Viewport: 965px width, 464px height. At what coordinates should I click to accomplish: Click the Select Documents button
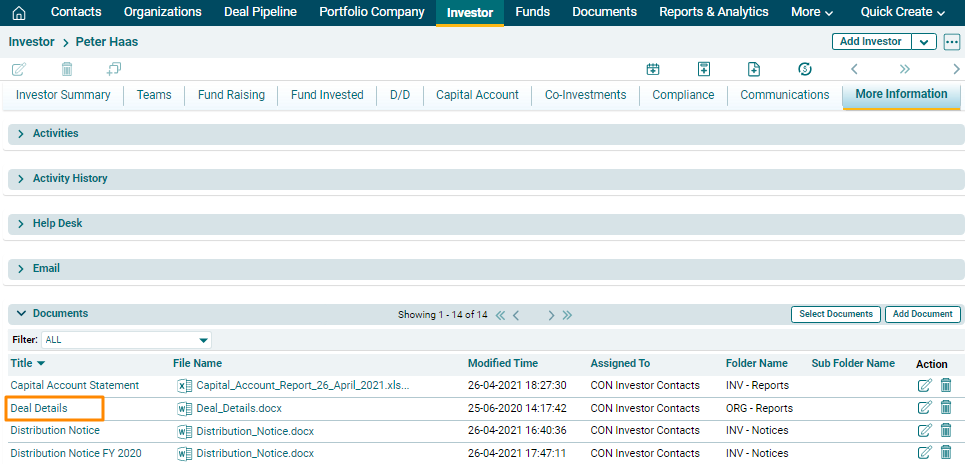(x=836, y=314)
